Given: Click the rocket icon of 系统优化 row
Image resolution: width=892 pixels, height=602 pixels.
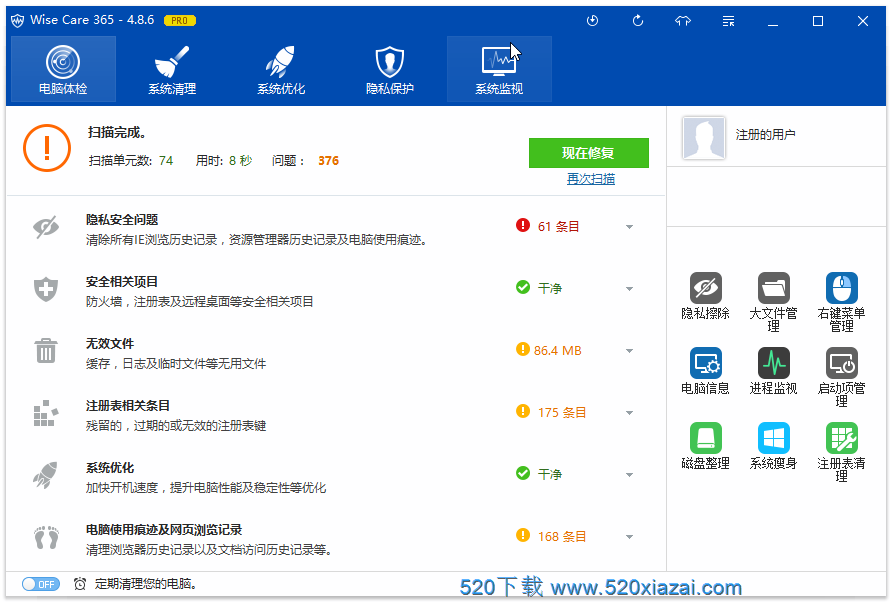Looking at the screenshot, I should [46, 475].
